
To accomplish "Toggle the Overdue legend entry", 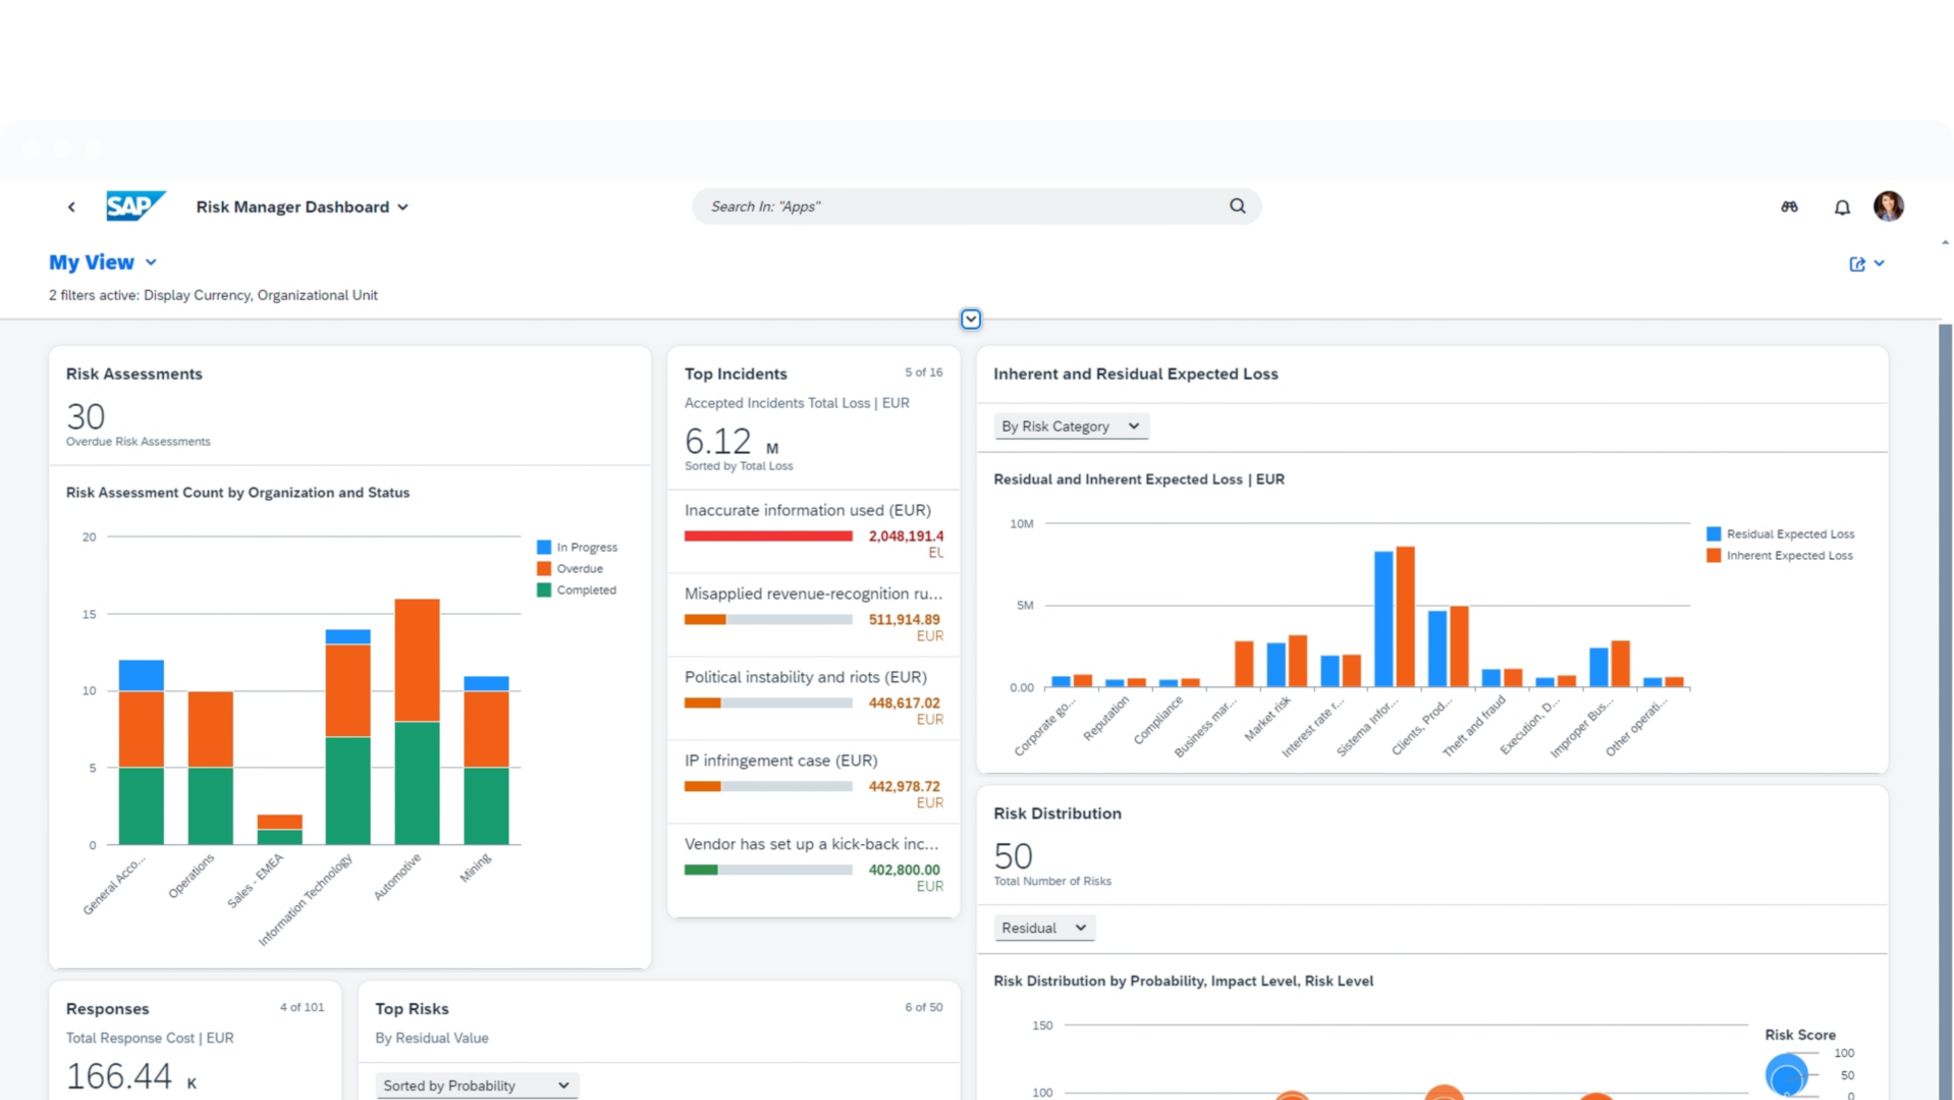I will 579,569.
